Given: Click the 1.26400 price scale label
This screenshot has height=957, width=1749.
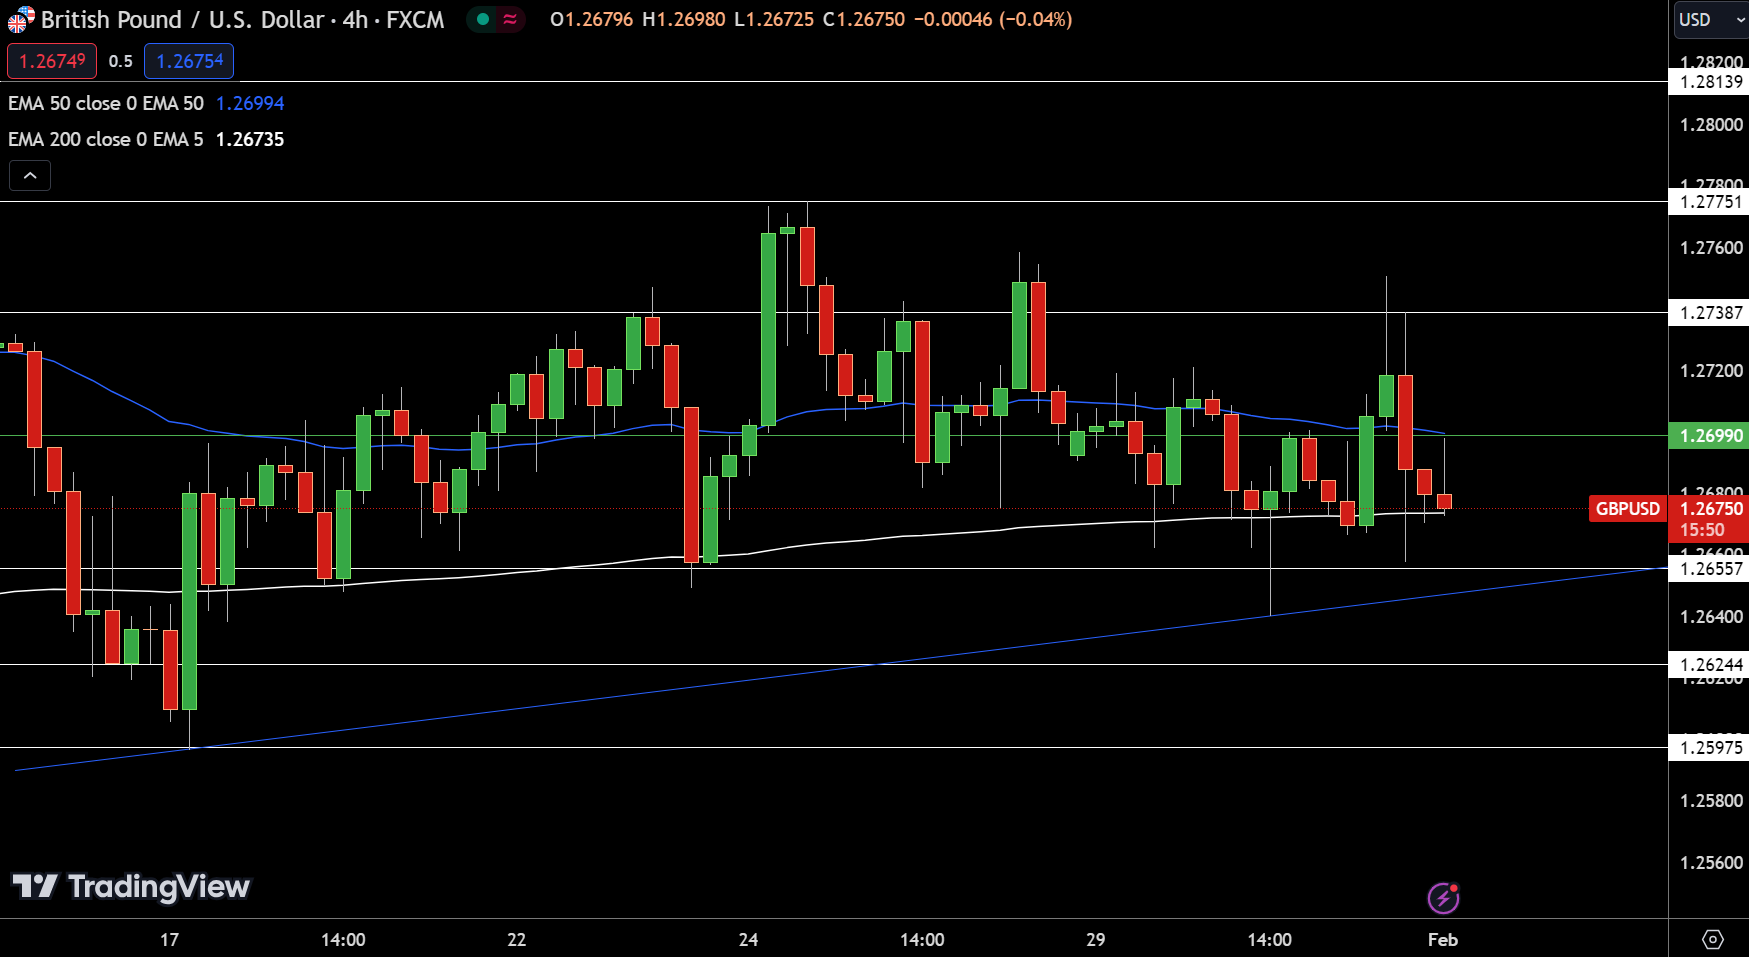Looking at the screenshot, I should pyautogui.click(x=1711, y=617).
